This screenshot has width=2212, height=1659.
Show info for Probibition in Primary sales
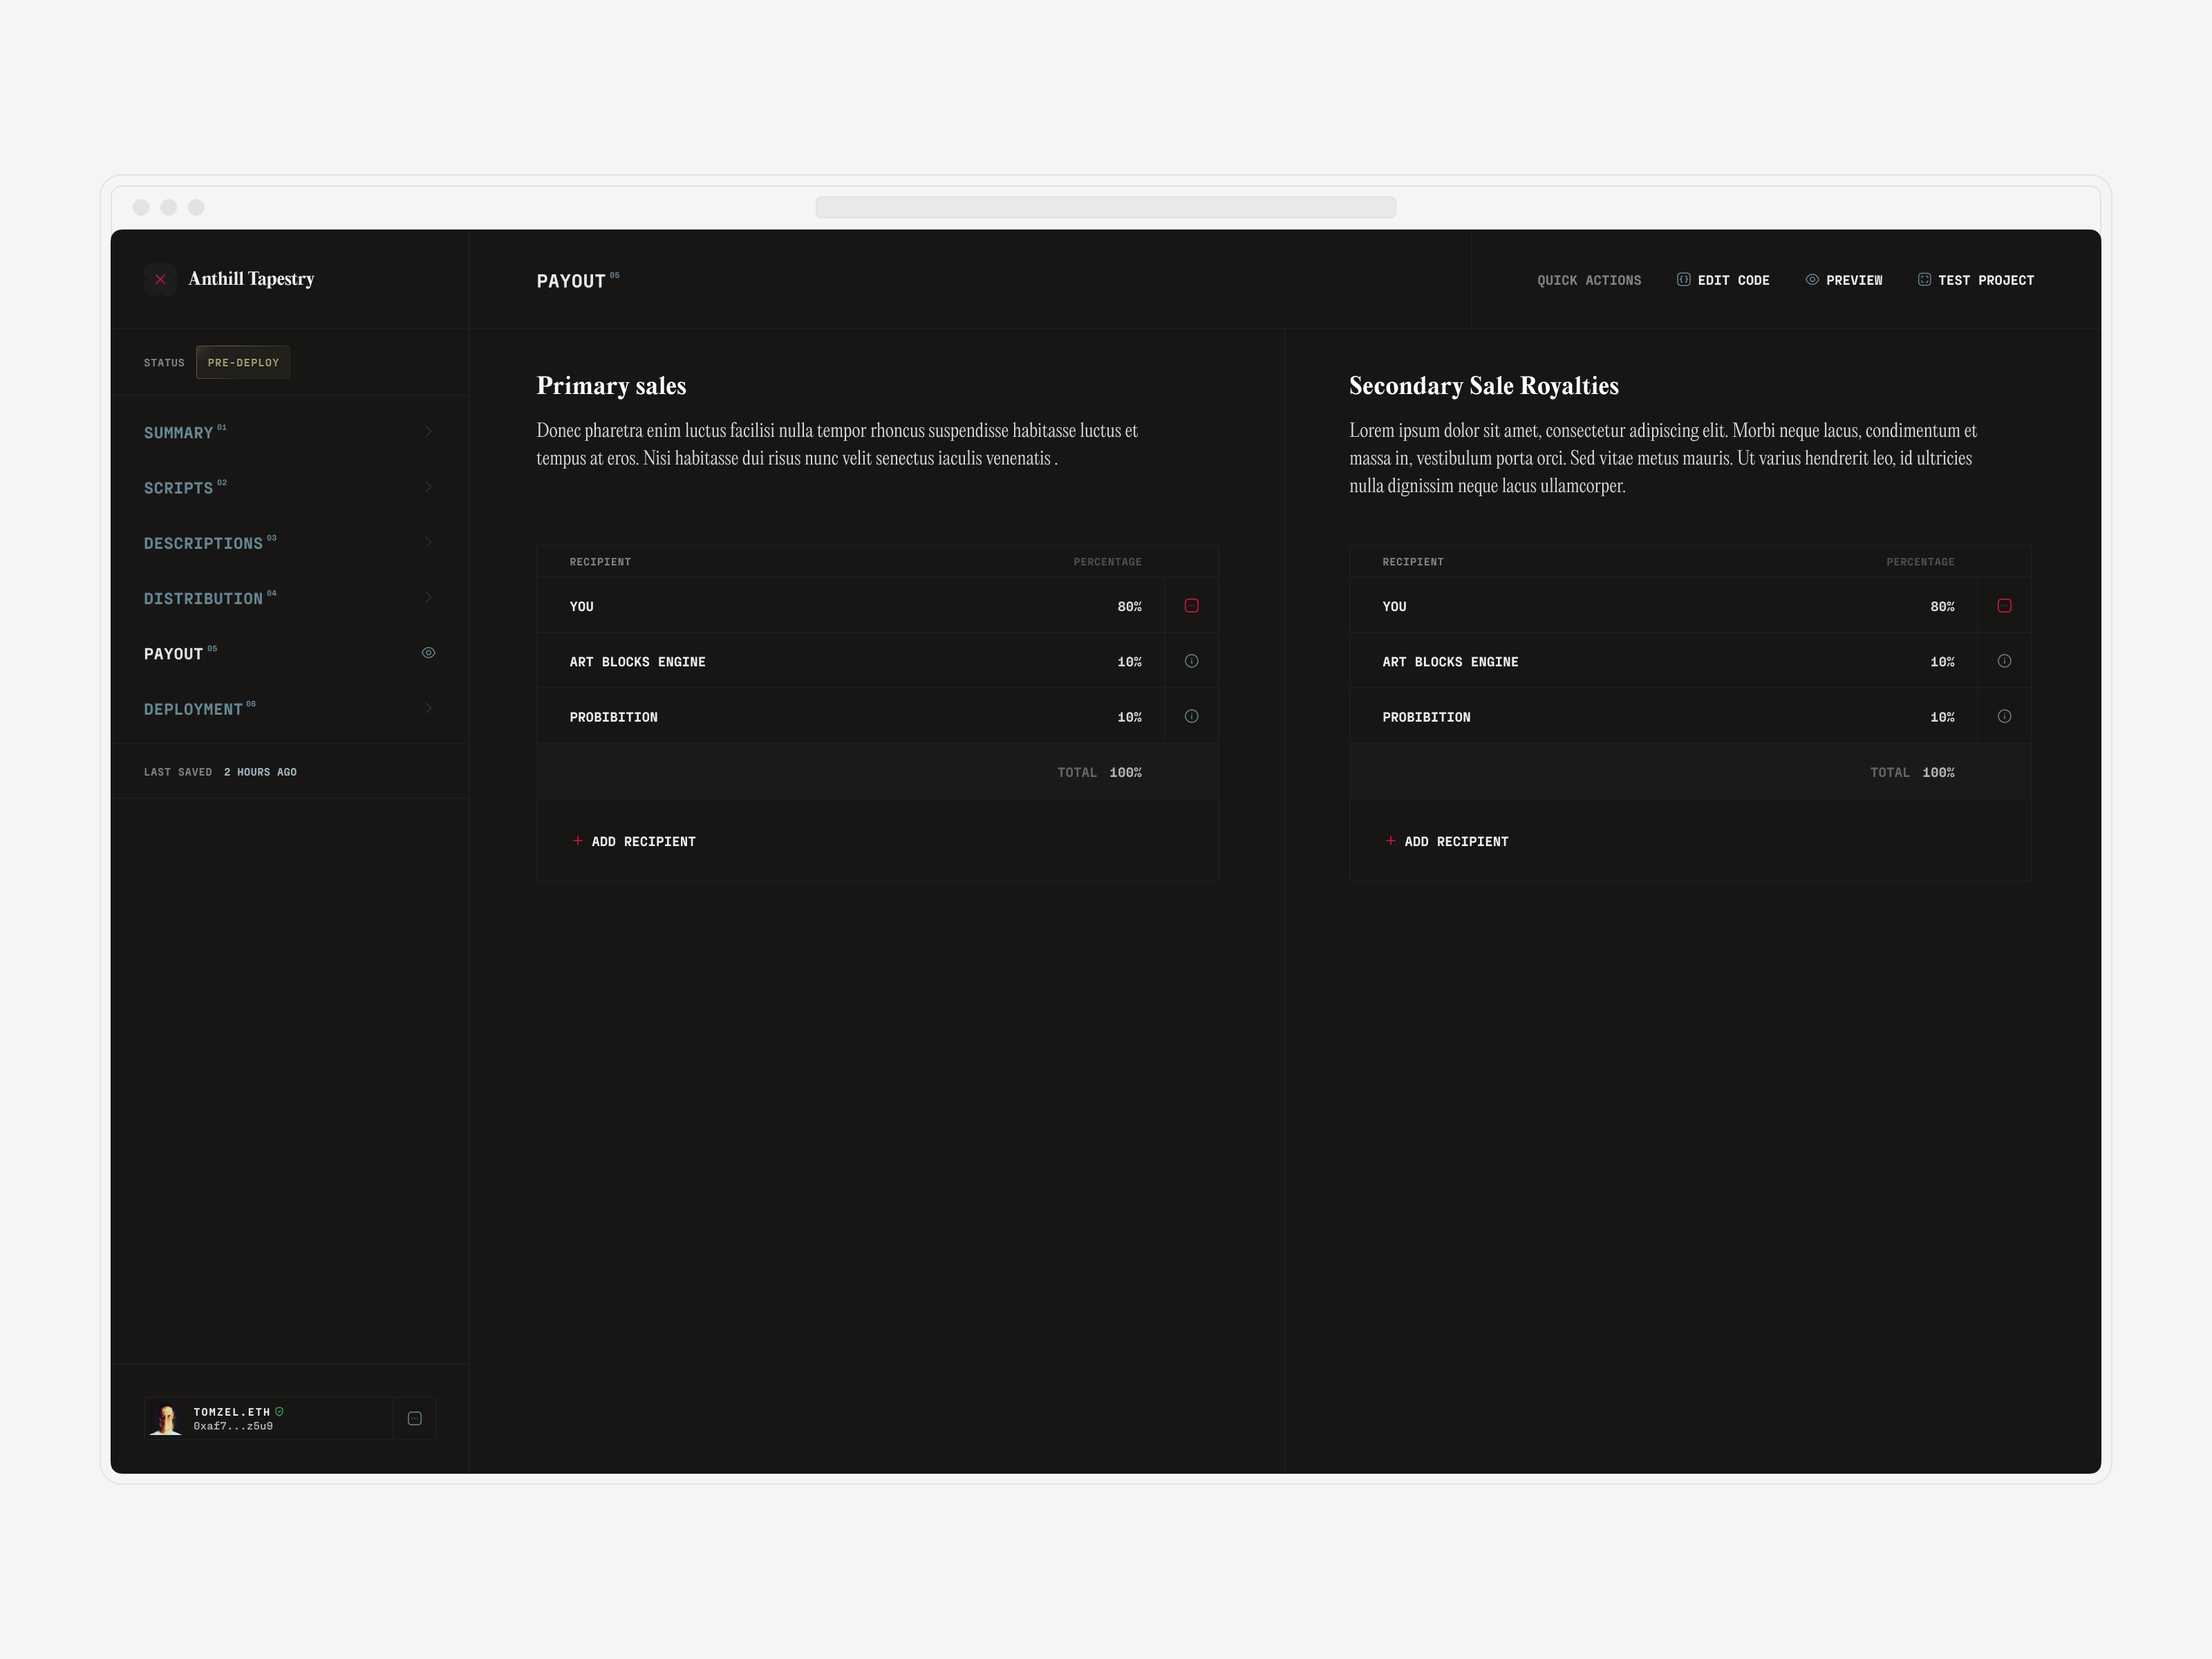click(1191, 716)
